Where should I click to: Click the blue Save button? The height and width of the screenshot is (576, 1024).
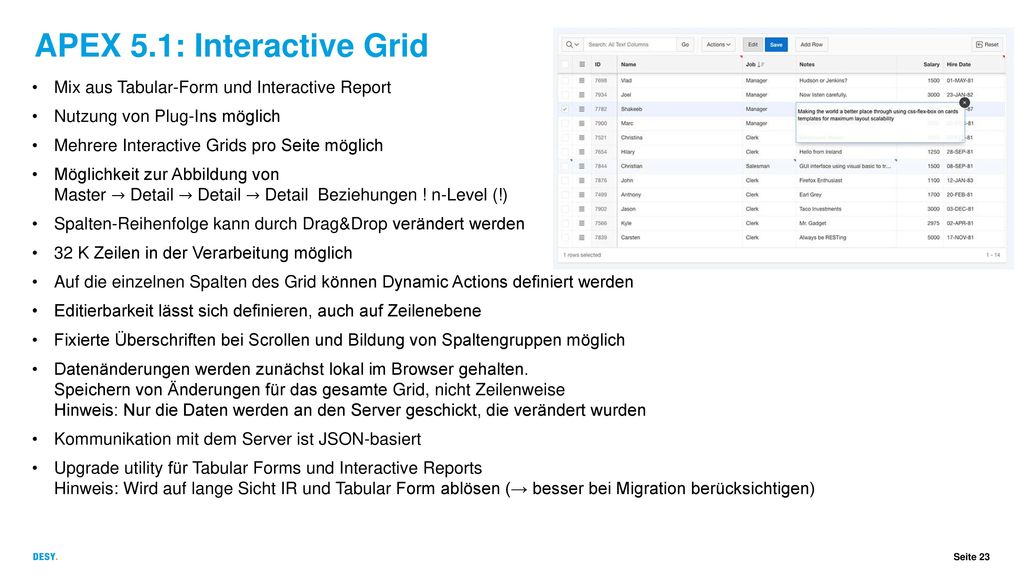776,44
